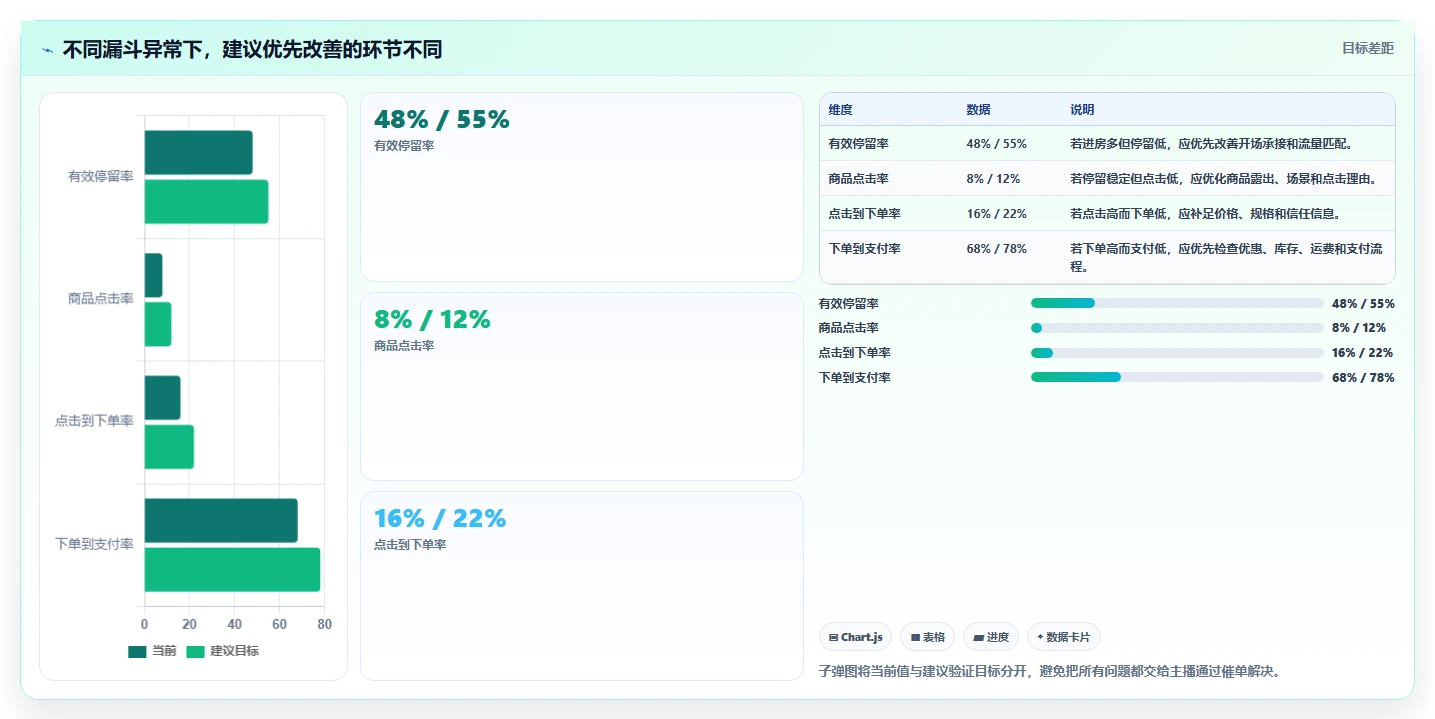Click the 有效停留率 label beside the progress bar
Viewport: 1435px width, 719px height.
point(848,304)
